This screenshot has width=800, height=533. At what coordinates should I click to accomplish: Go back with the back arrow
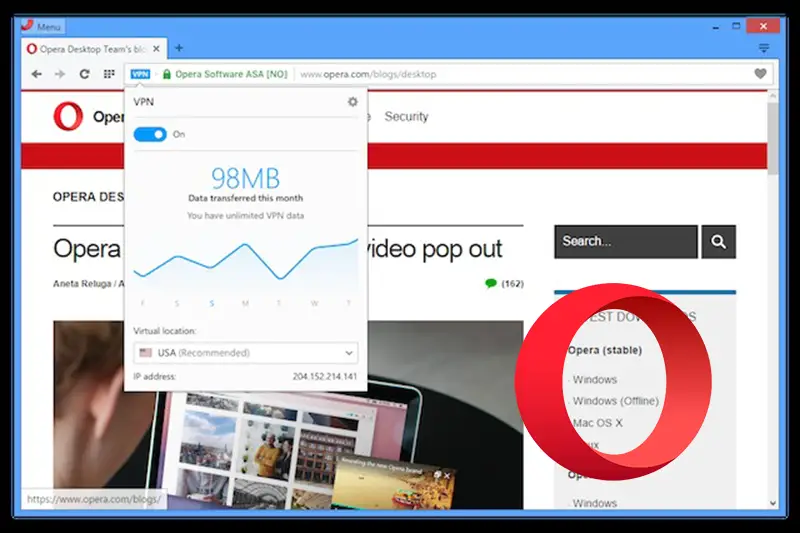click(37, 74)
